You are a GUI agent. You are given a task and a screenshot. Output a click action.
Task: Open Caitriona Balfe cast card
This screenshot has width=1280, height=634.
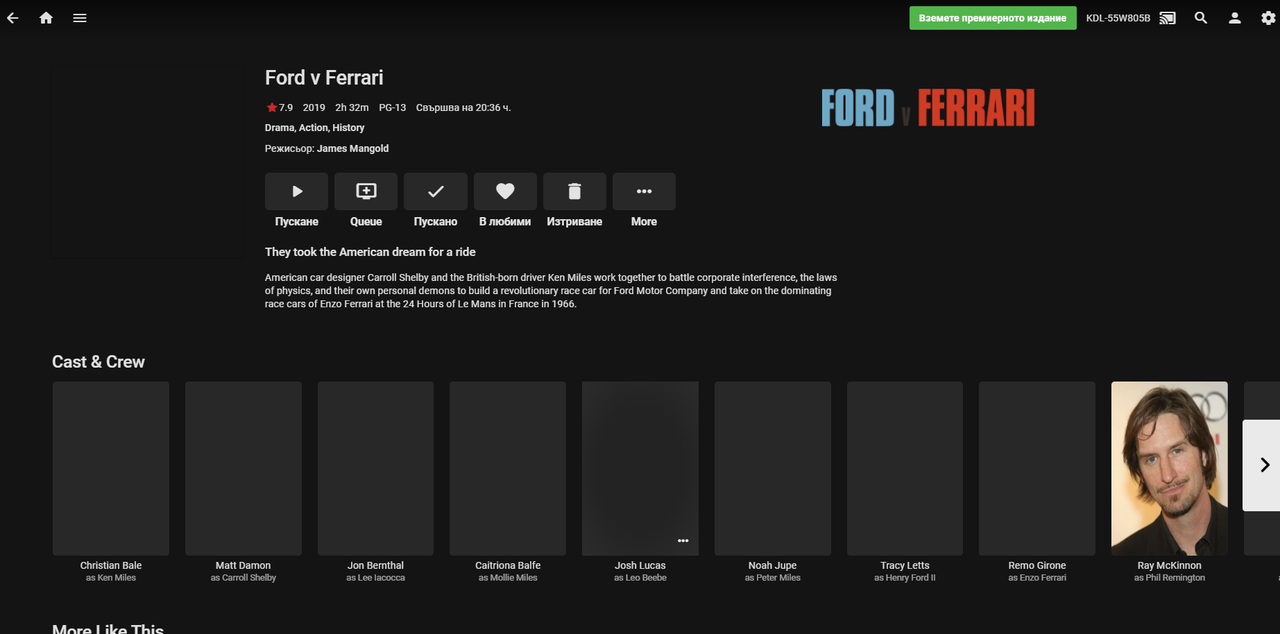508,468
